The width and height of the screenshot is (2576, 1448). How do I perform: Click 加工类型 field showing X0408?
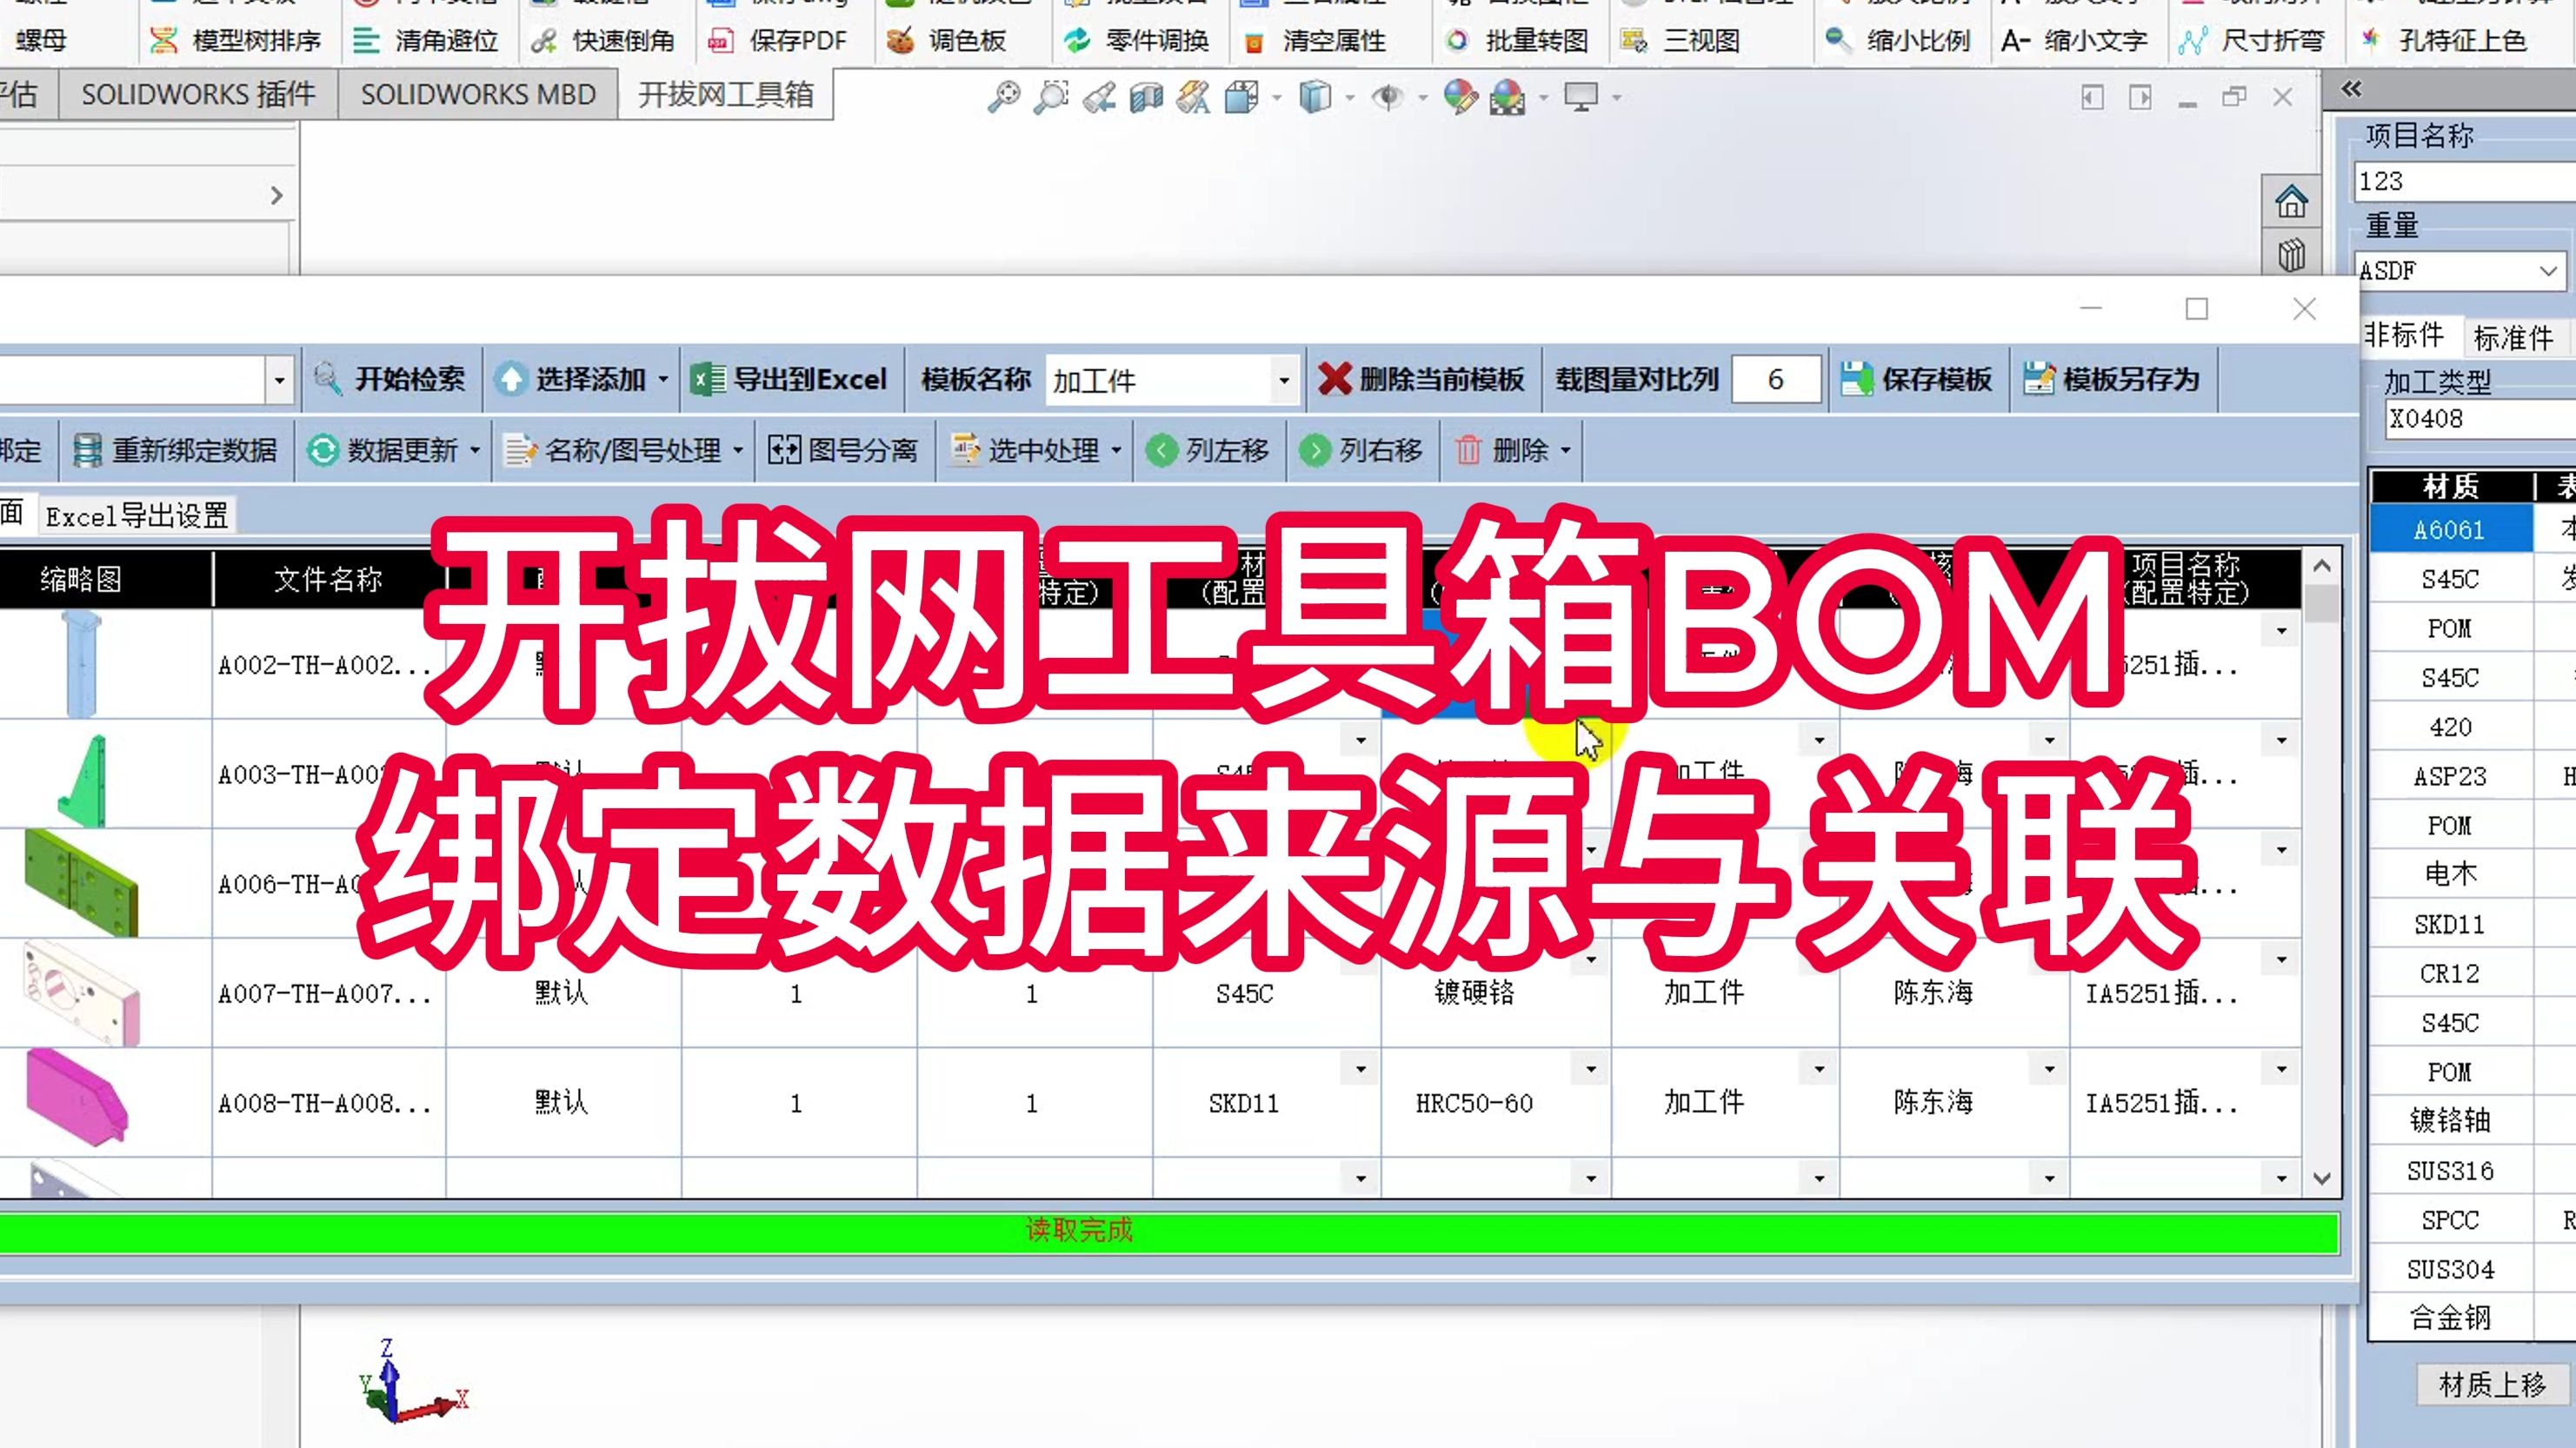pos(2481,418)
